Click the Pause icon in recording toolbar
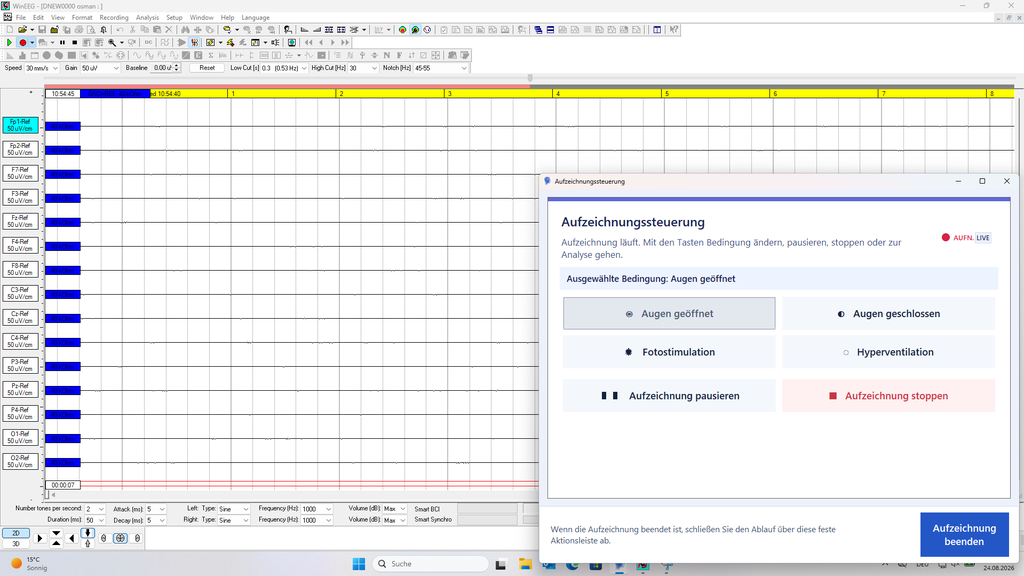The width and height of the screenshot is (1024, 576). coord(63,42)
